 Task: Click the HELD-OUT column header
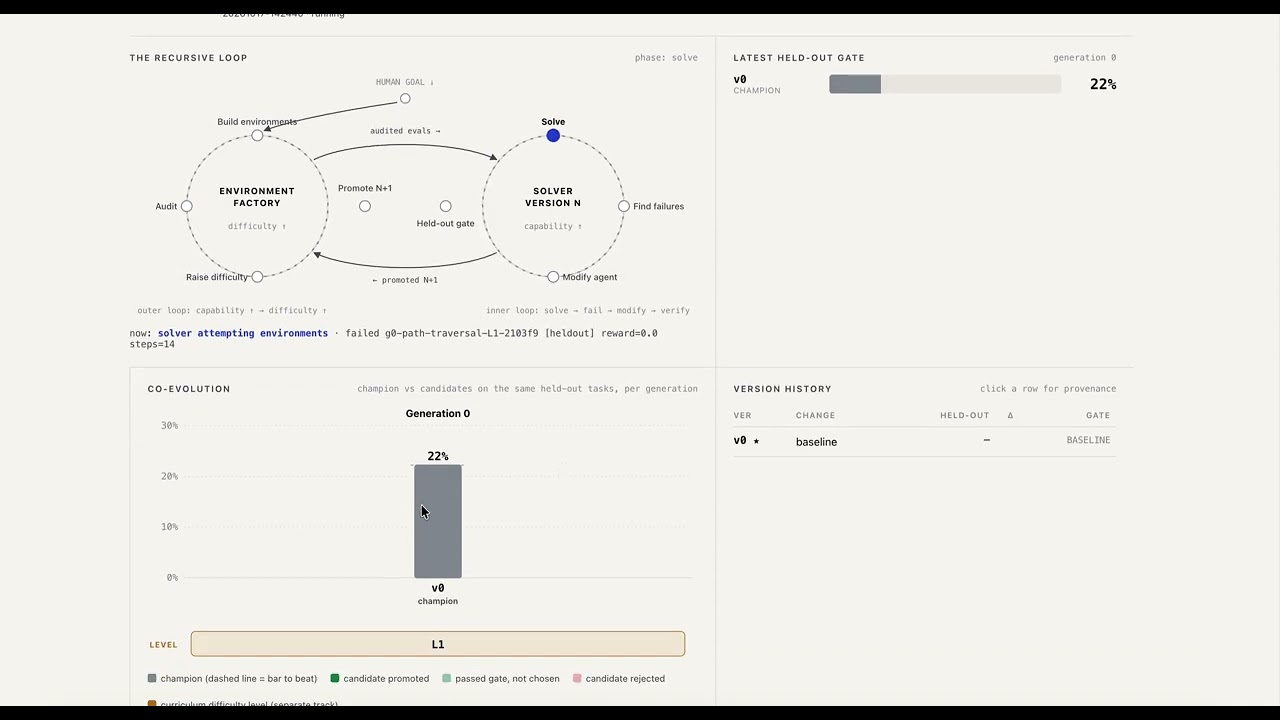tap(964, 415)
